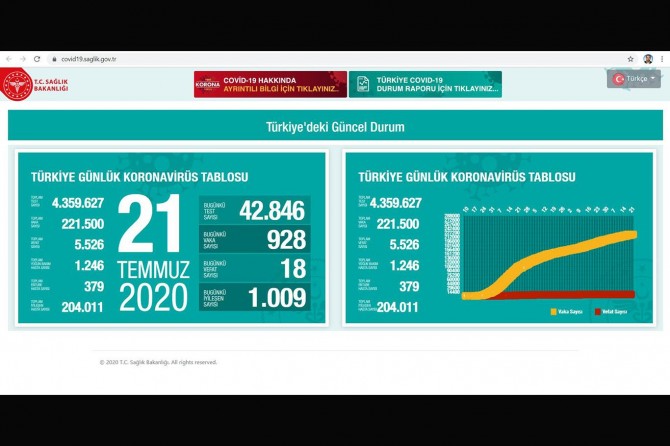The height and width of the screenshot is (446, 670).
Task: Click intubated count 379 in left panel
Action: [x=94, y=286]
